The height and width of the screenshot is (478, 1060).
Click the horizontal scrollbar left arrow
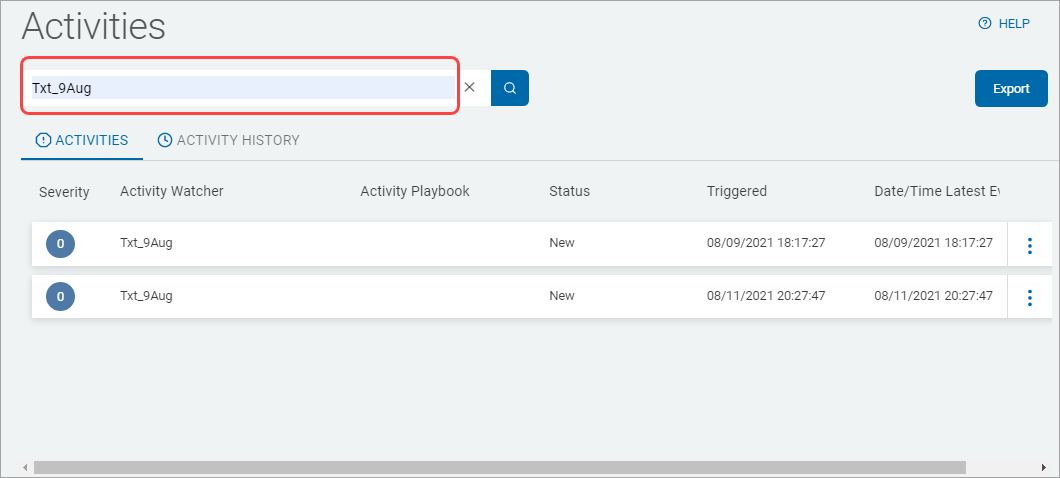point(25,467)
